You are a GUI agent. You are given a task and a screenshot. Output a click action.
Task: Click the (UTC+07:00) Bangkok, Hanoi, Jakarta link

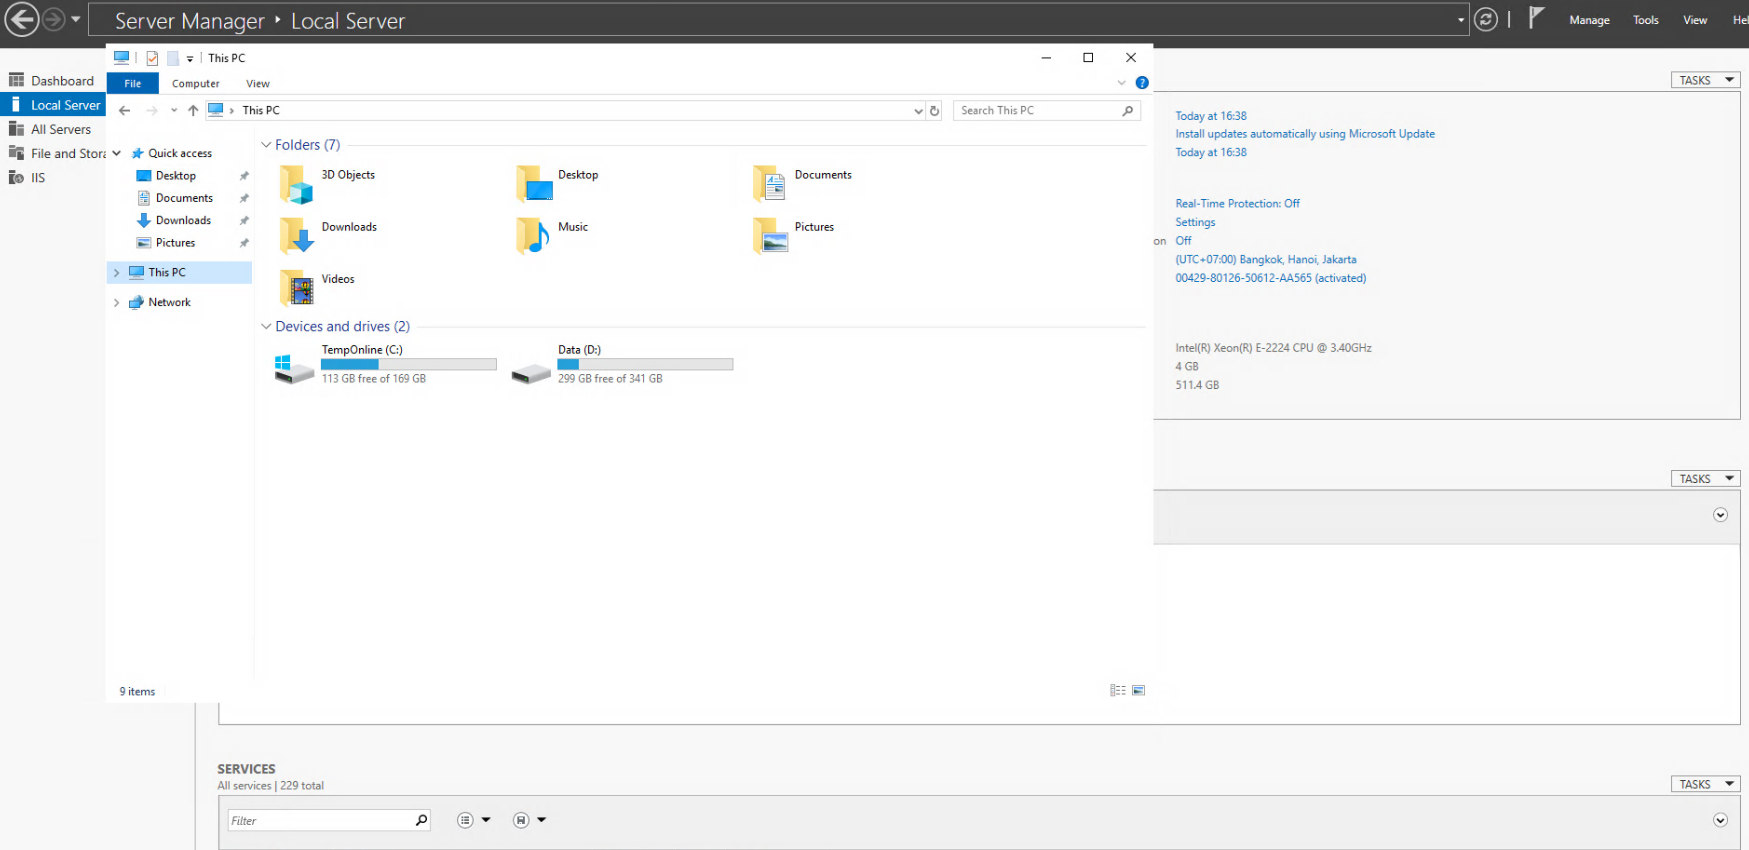pyautogui.click(x=1266, y=260)
